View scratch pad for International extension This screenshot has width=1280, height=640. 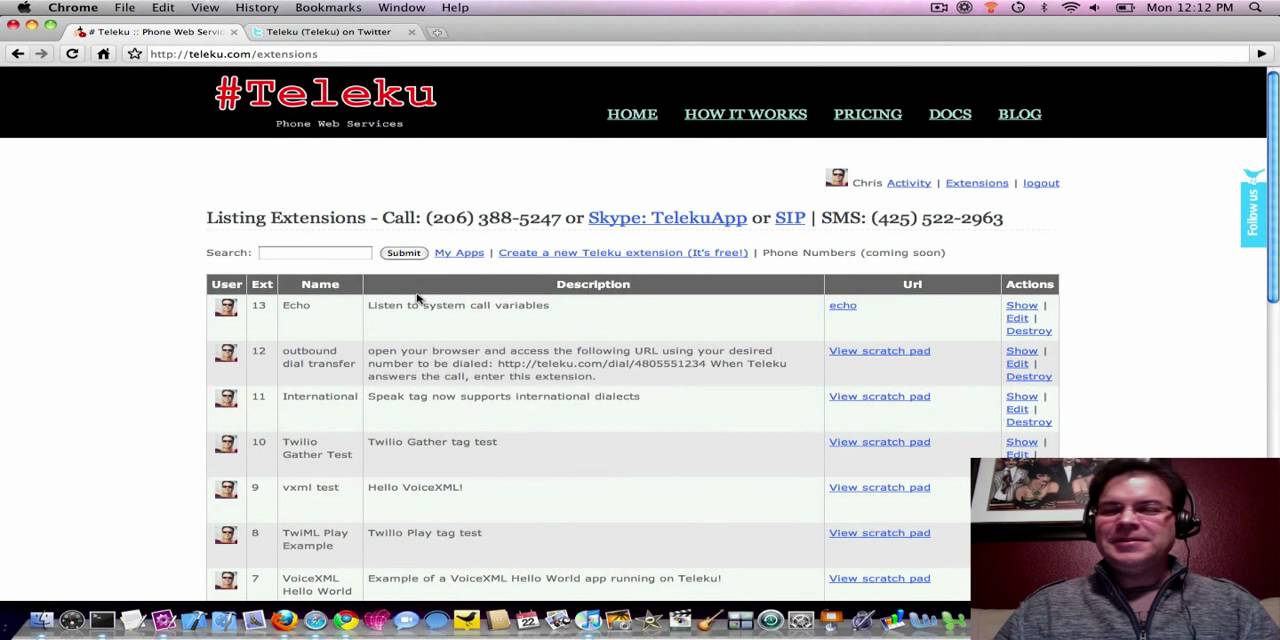point(879,396)
